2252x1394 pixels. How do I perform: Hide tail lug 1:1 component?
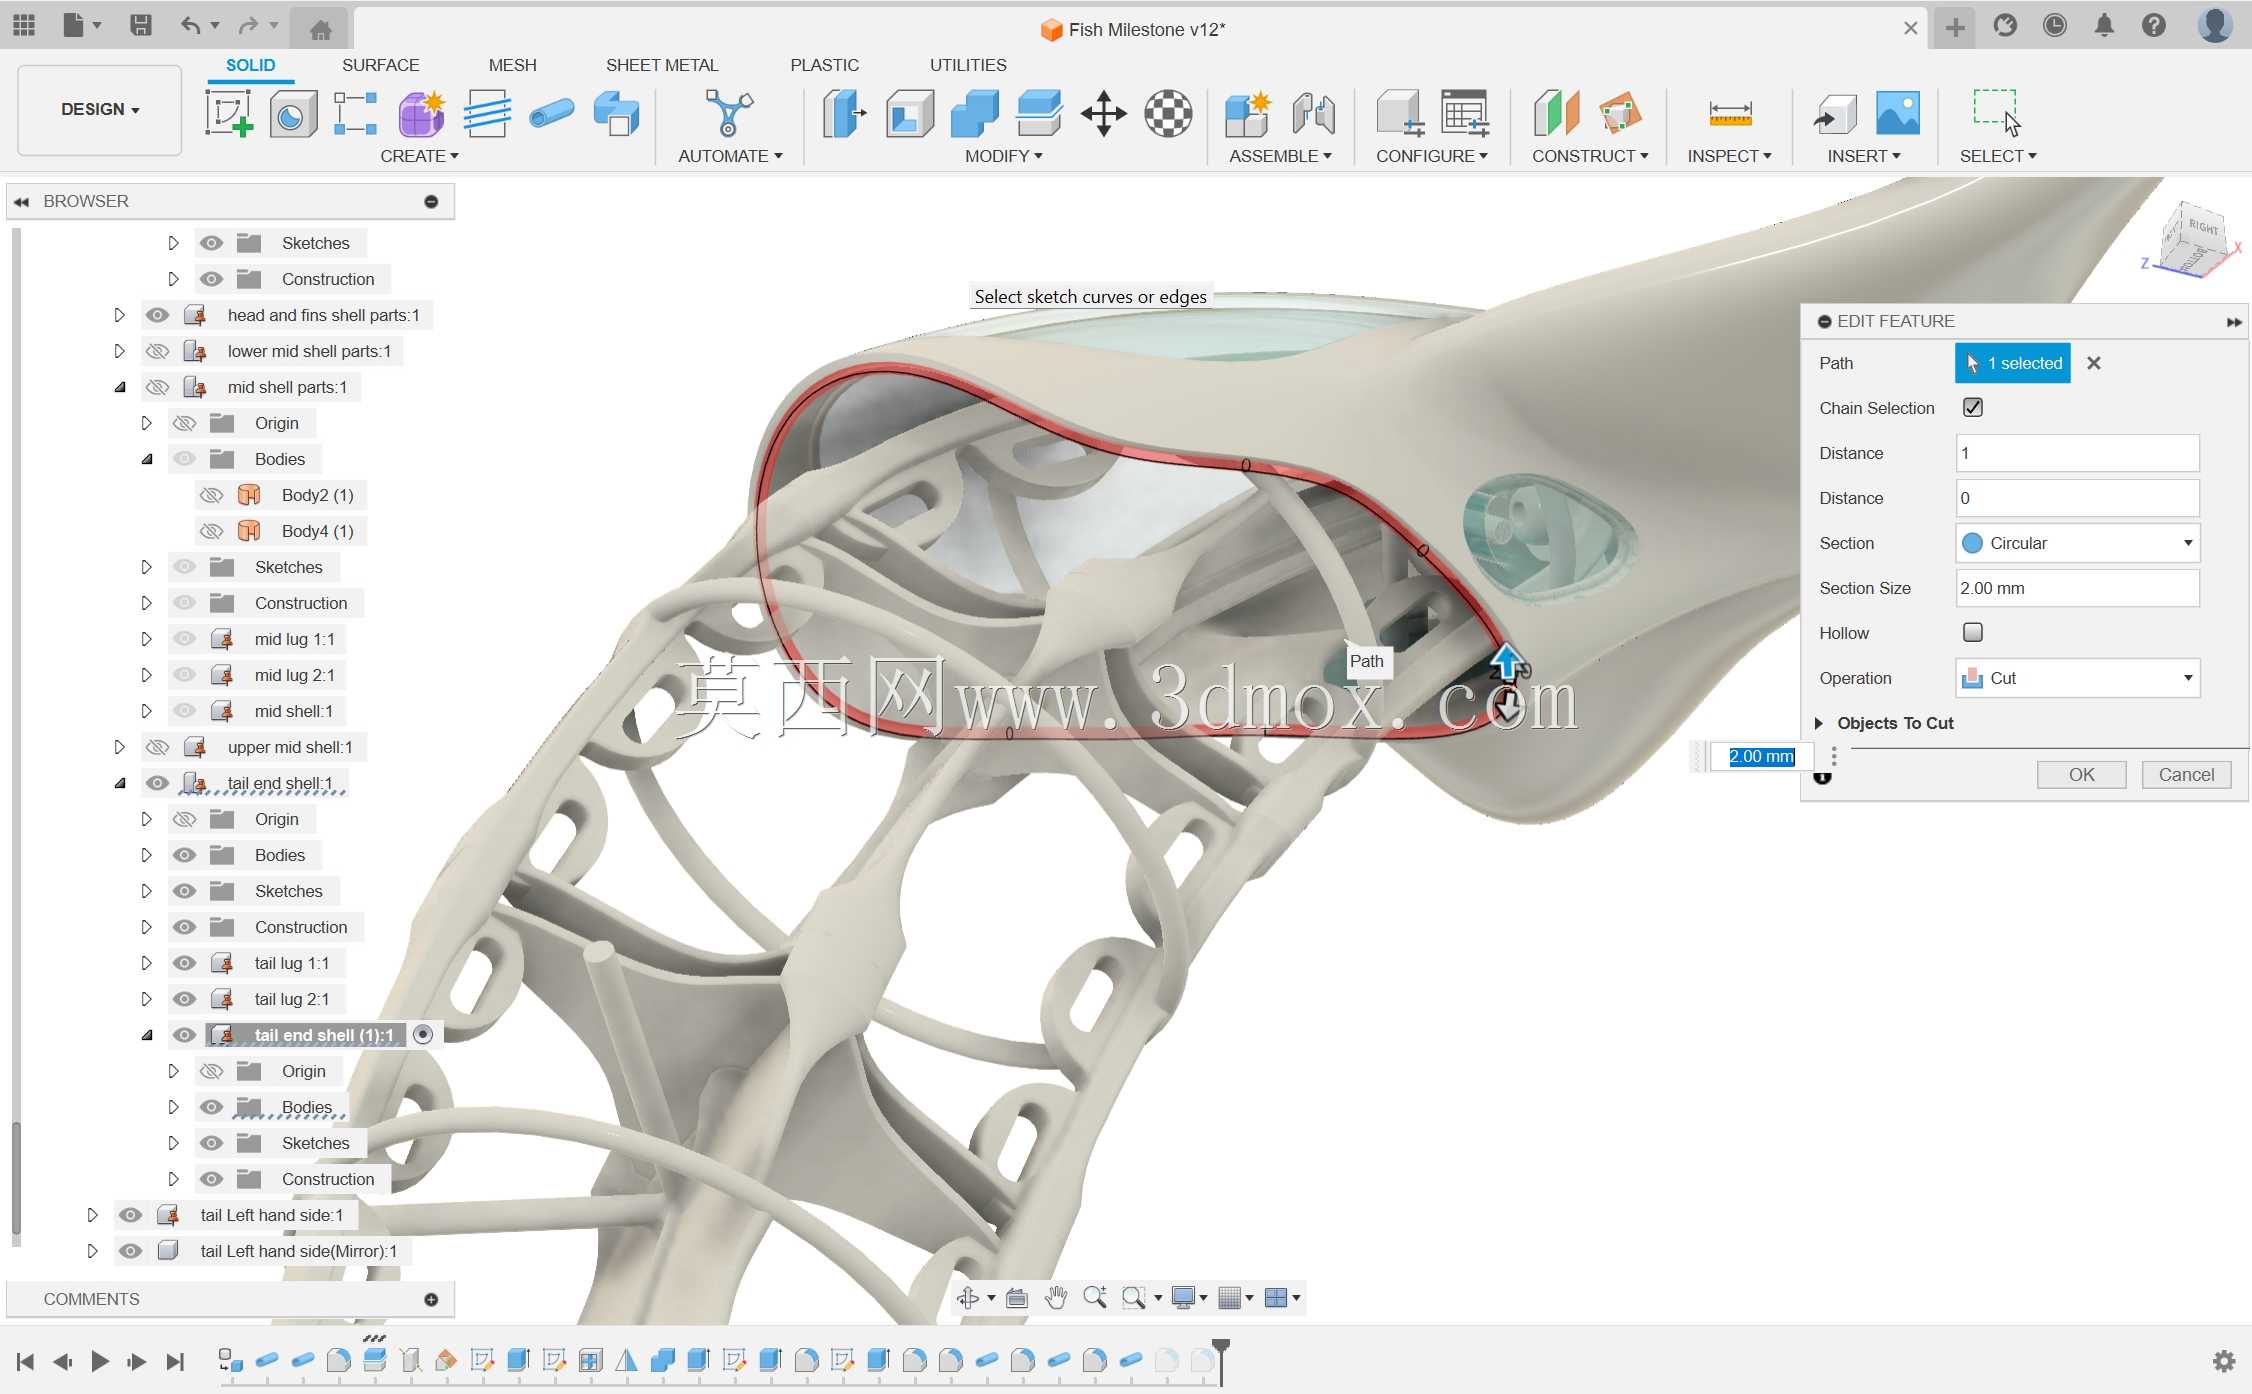pyautogui.click(x=184, y=963)
